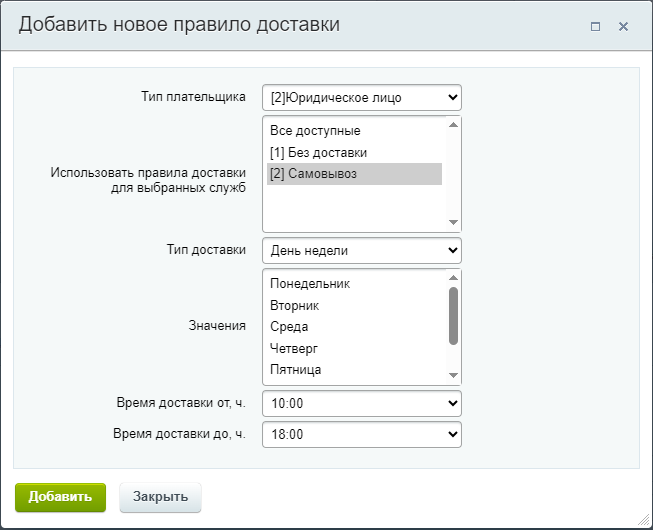This screenshot has width=653, height=530.
Task: Click services list scroll up arrow
Action: 453,125
